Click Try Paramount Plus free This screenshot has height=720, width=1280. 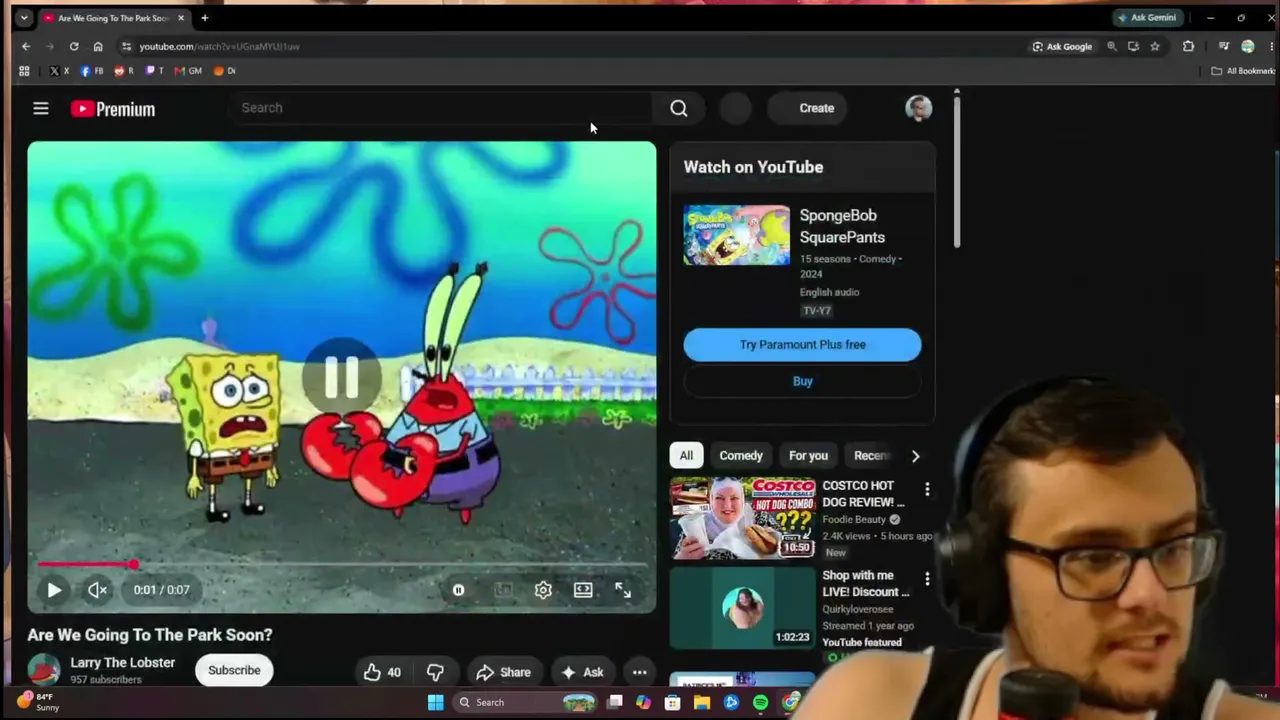pyautogui.click(x=802, y=345)
